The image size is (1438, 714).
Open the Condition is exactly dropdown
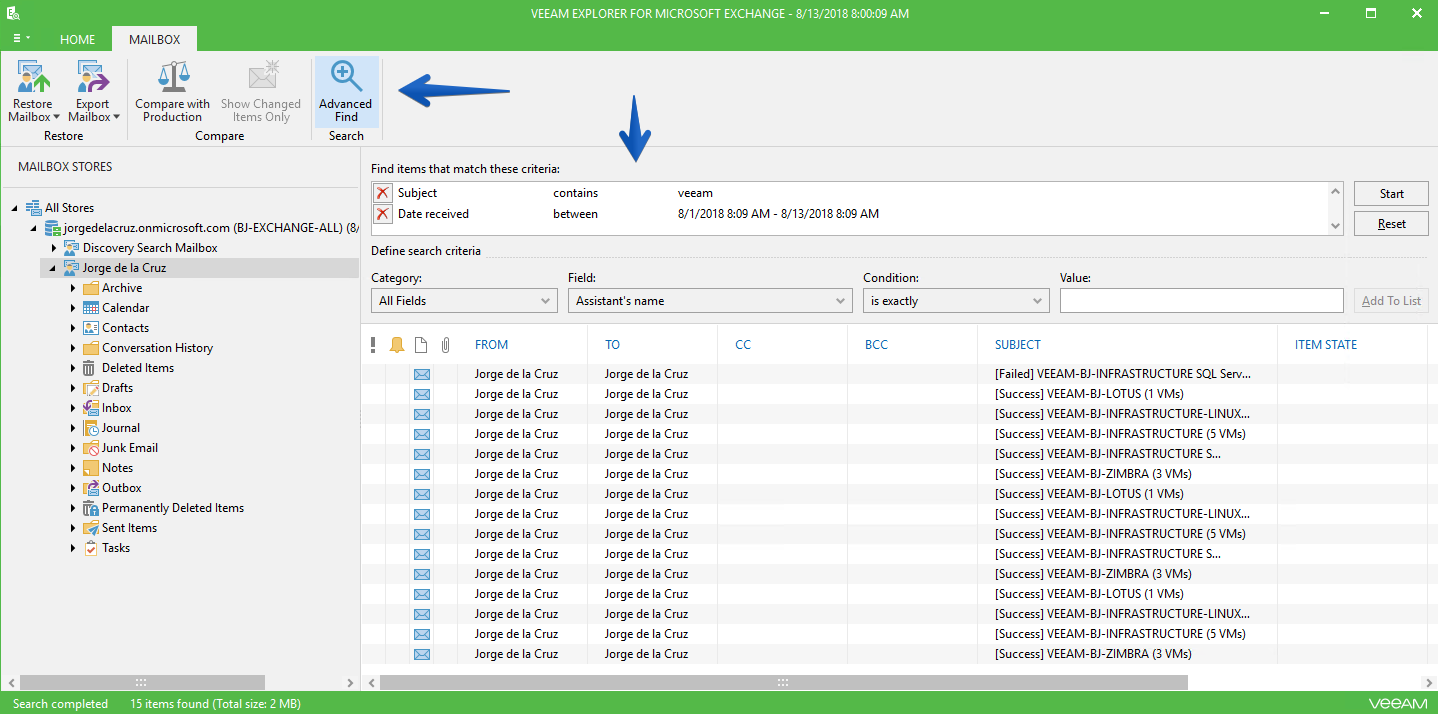click(956, 301)
